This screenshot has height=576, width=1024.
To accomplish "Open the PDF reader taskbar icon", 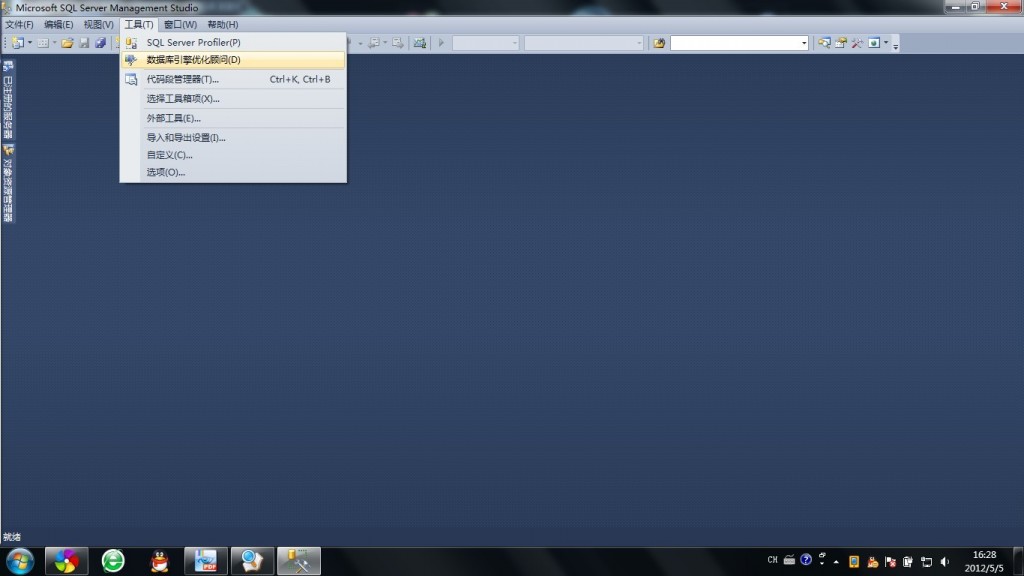I will pyautogui.click(x=206, y=561).
